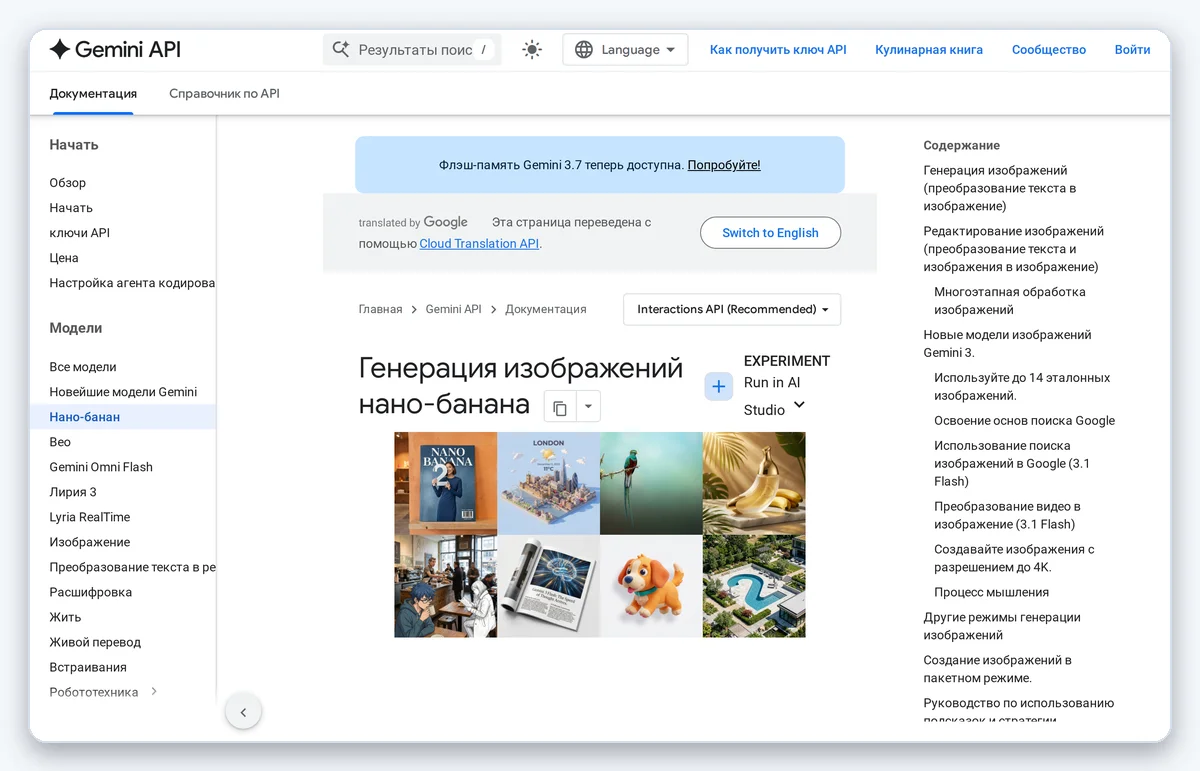The image size is (1200, 771).
Task: Jump to 'Используйте до 14 эталонных изображений.'
Action: pyautogui.click(x=1022, y=387)
